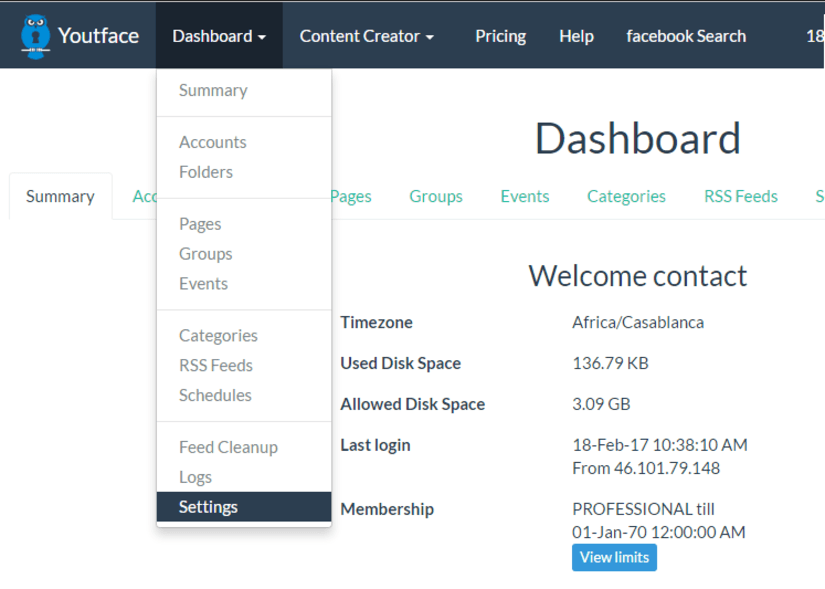Click the Last login label

click(x=375, y=445)
